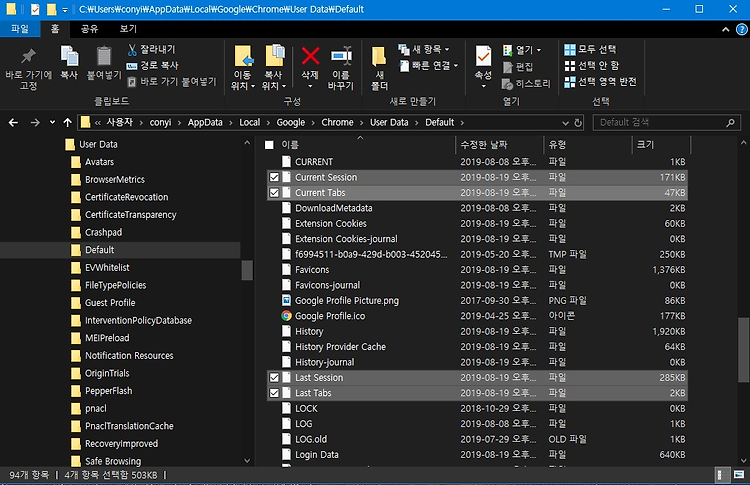The image size is (750, 485).
Task: Invert selection (선택 영역 반전)
Action: click(x=600, y=82)
